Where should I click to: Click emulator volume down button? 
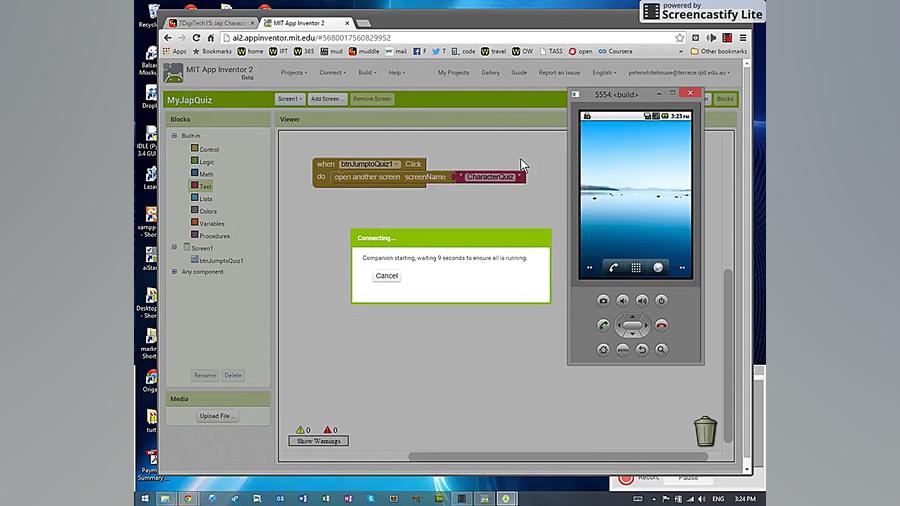(622, 301)
